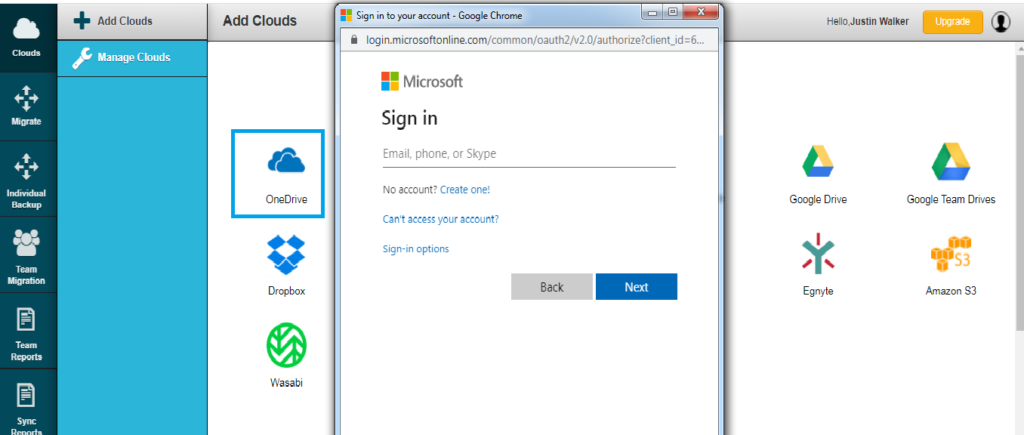Click the Microsoft logo in the dialog
Screen dimensions: 1024x435
(422, 82)
